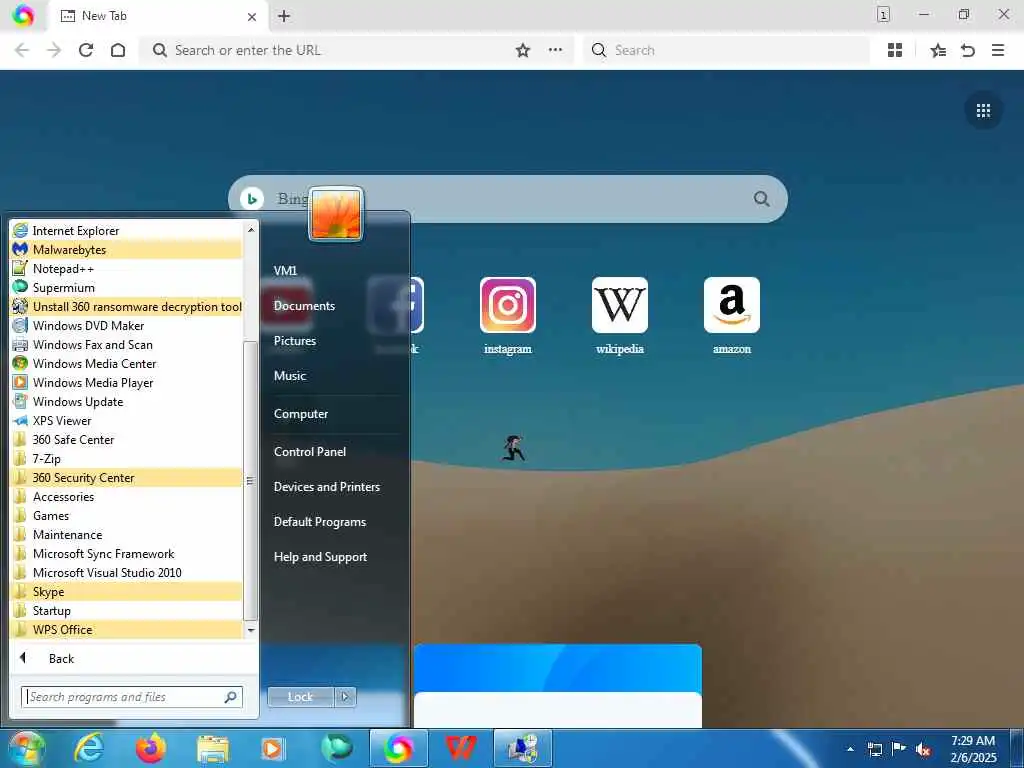The height and width of the screenshot is (768, 1024).
Task: Open a new tab with the plus button
Action: [x=284, y=16]
